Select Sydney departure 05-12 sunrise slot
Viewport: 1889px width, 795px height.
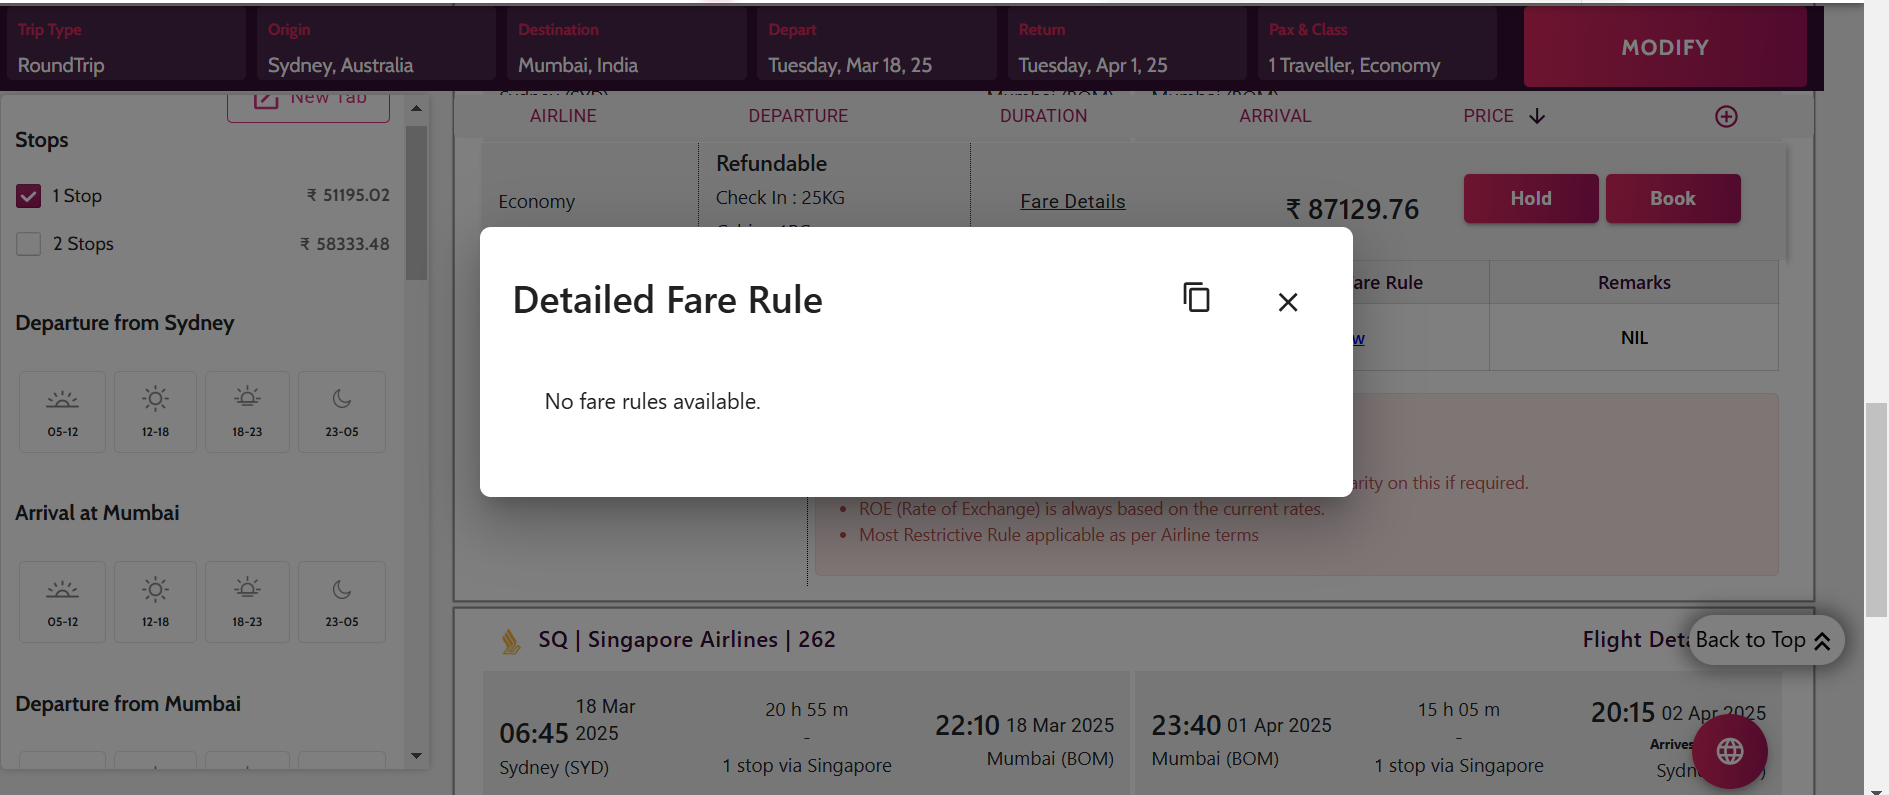62,412
